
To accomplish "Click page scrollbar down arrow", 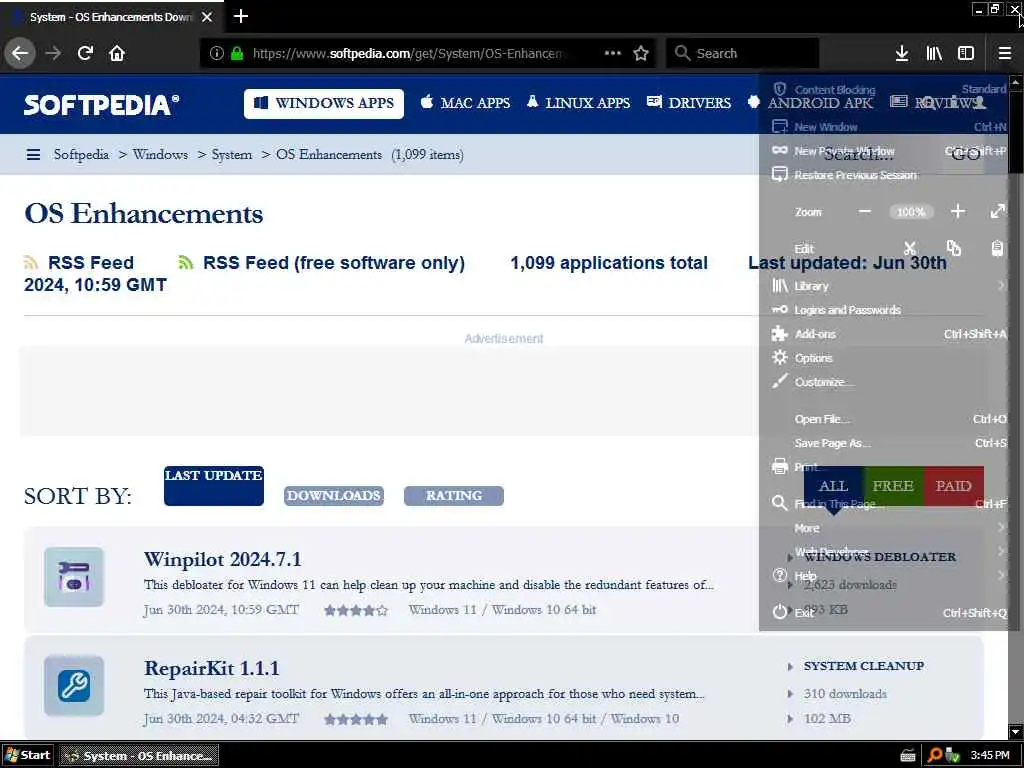I will click(x=1016, y=731).
